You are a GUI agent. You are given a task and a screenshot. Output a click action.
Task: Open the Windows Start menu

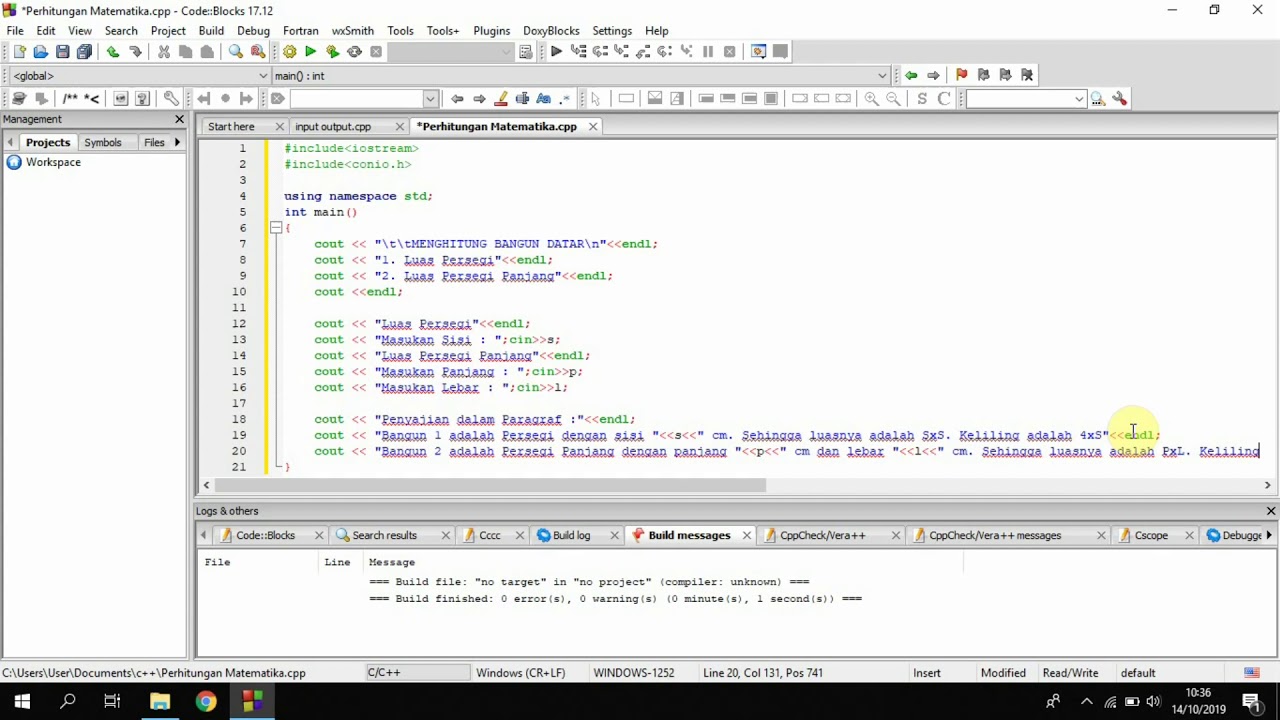click(22, 702)
